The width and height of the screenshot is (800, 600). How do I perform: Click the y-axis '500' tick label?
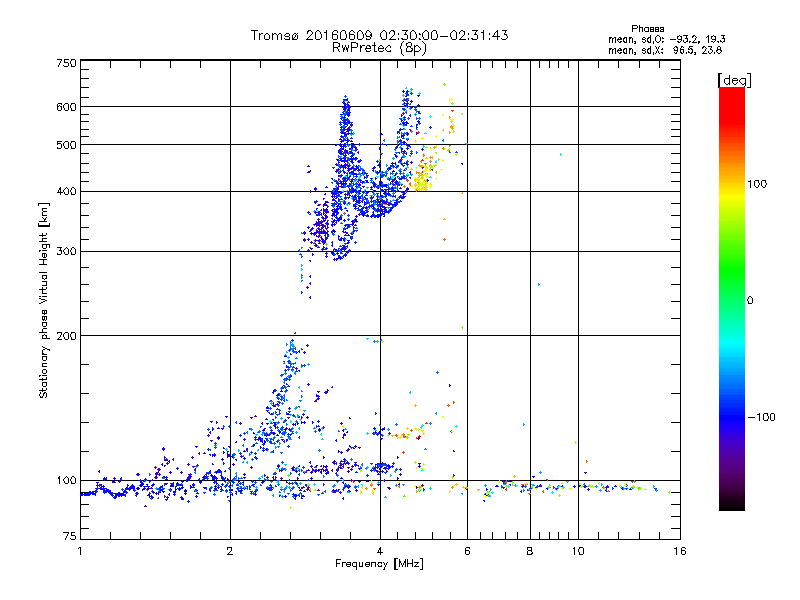pos(66,145)
